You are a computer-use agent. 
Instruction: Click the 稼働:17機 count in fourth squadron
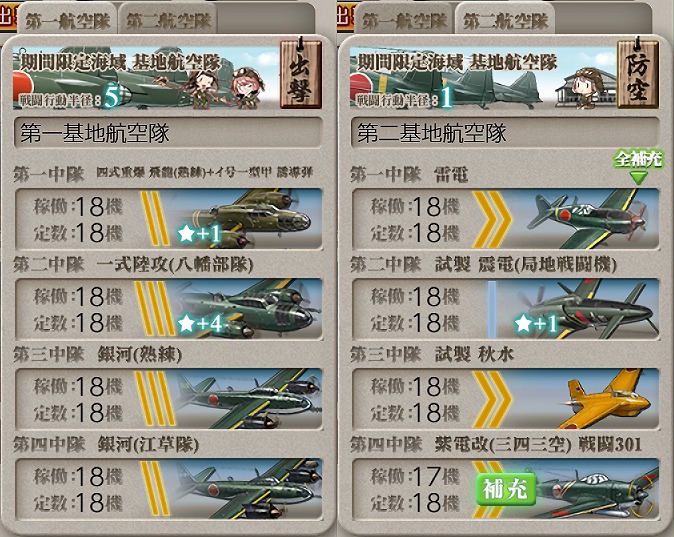pos(414,475)
